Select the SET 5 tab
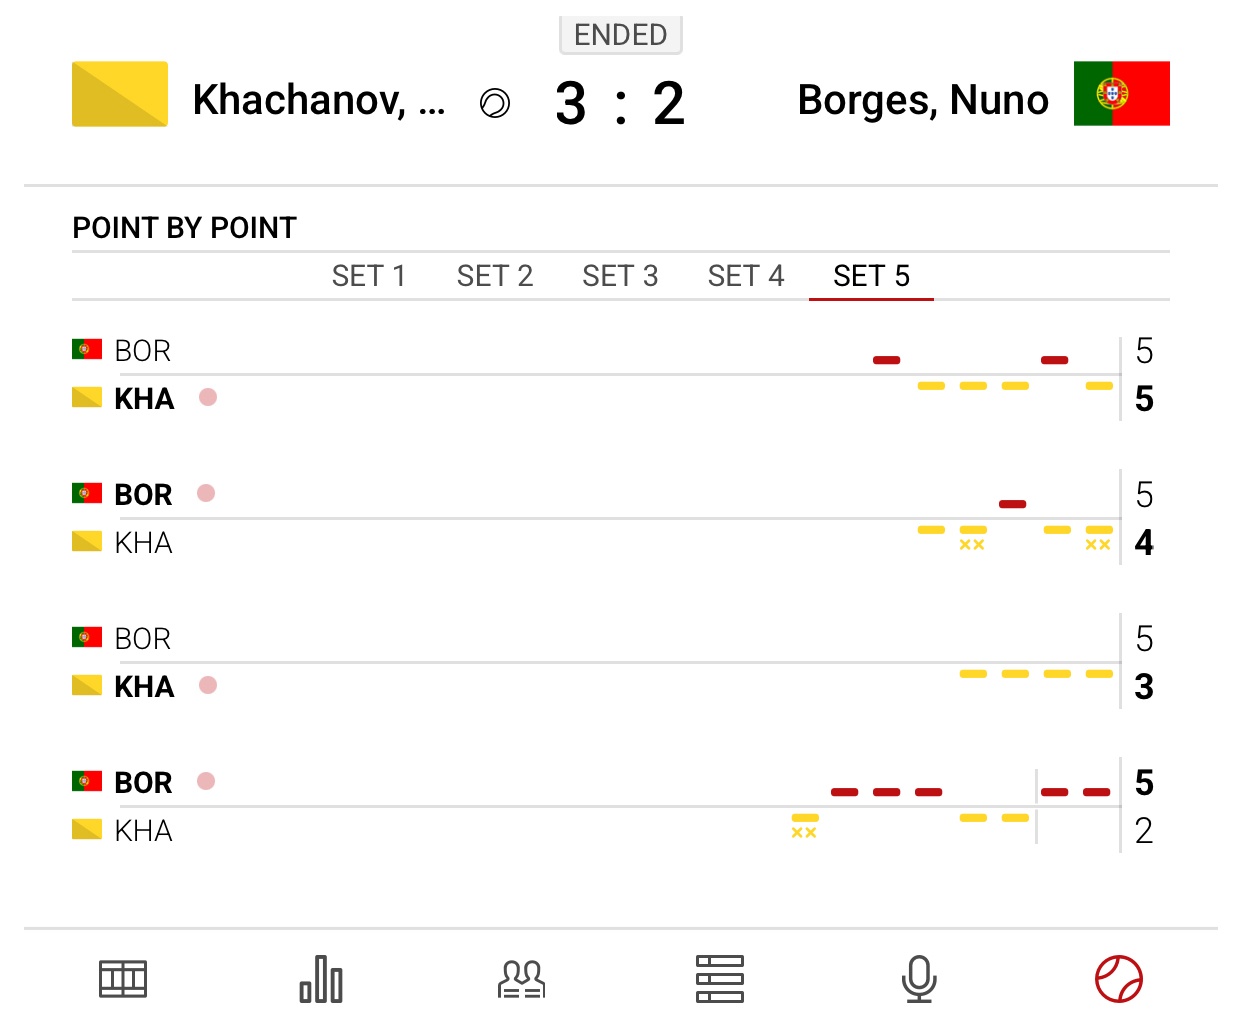The image size is (1242, 1011). 871,276
